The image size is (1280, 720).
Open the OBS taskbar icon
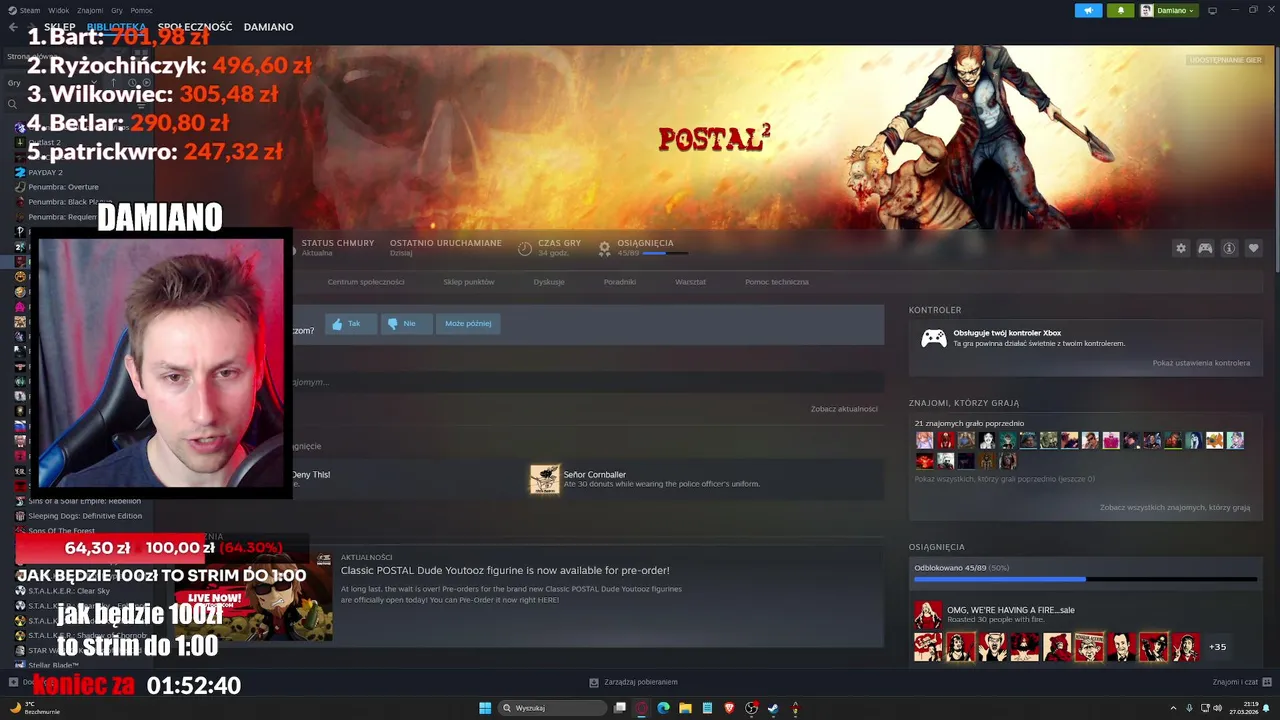(751, 708)
